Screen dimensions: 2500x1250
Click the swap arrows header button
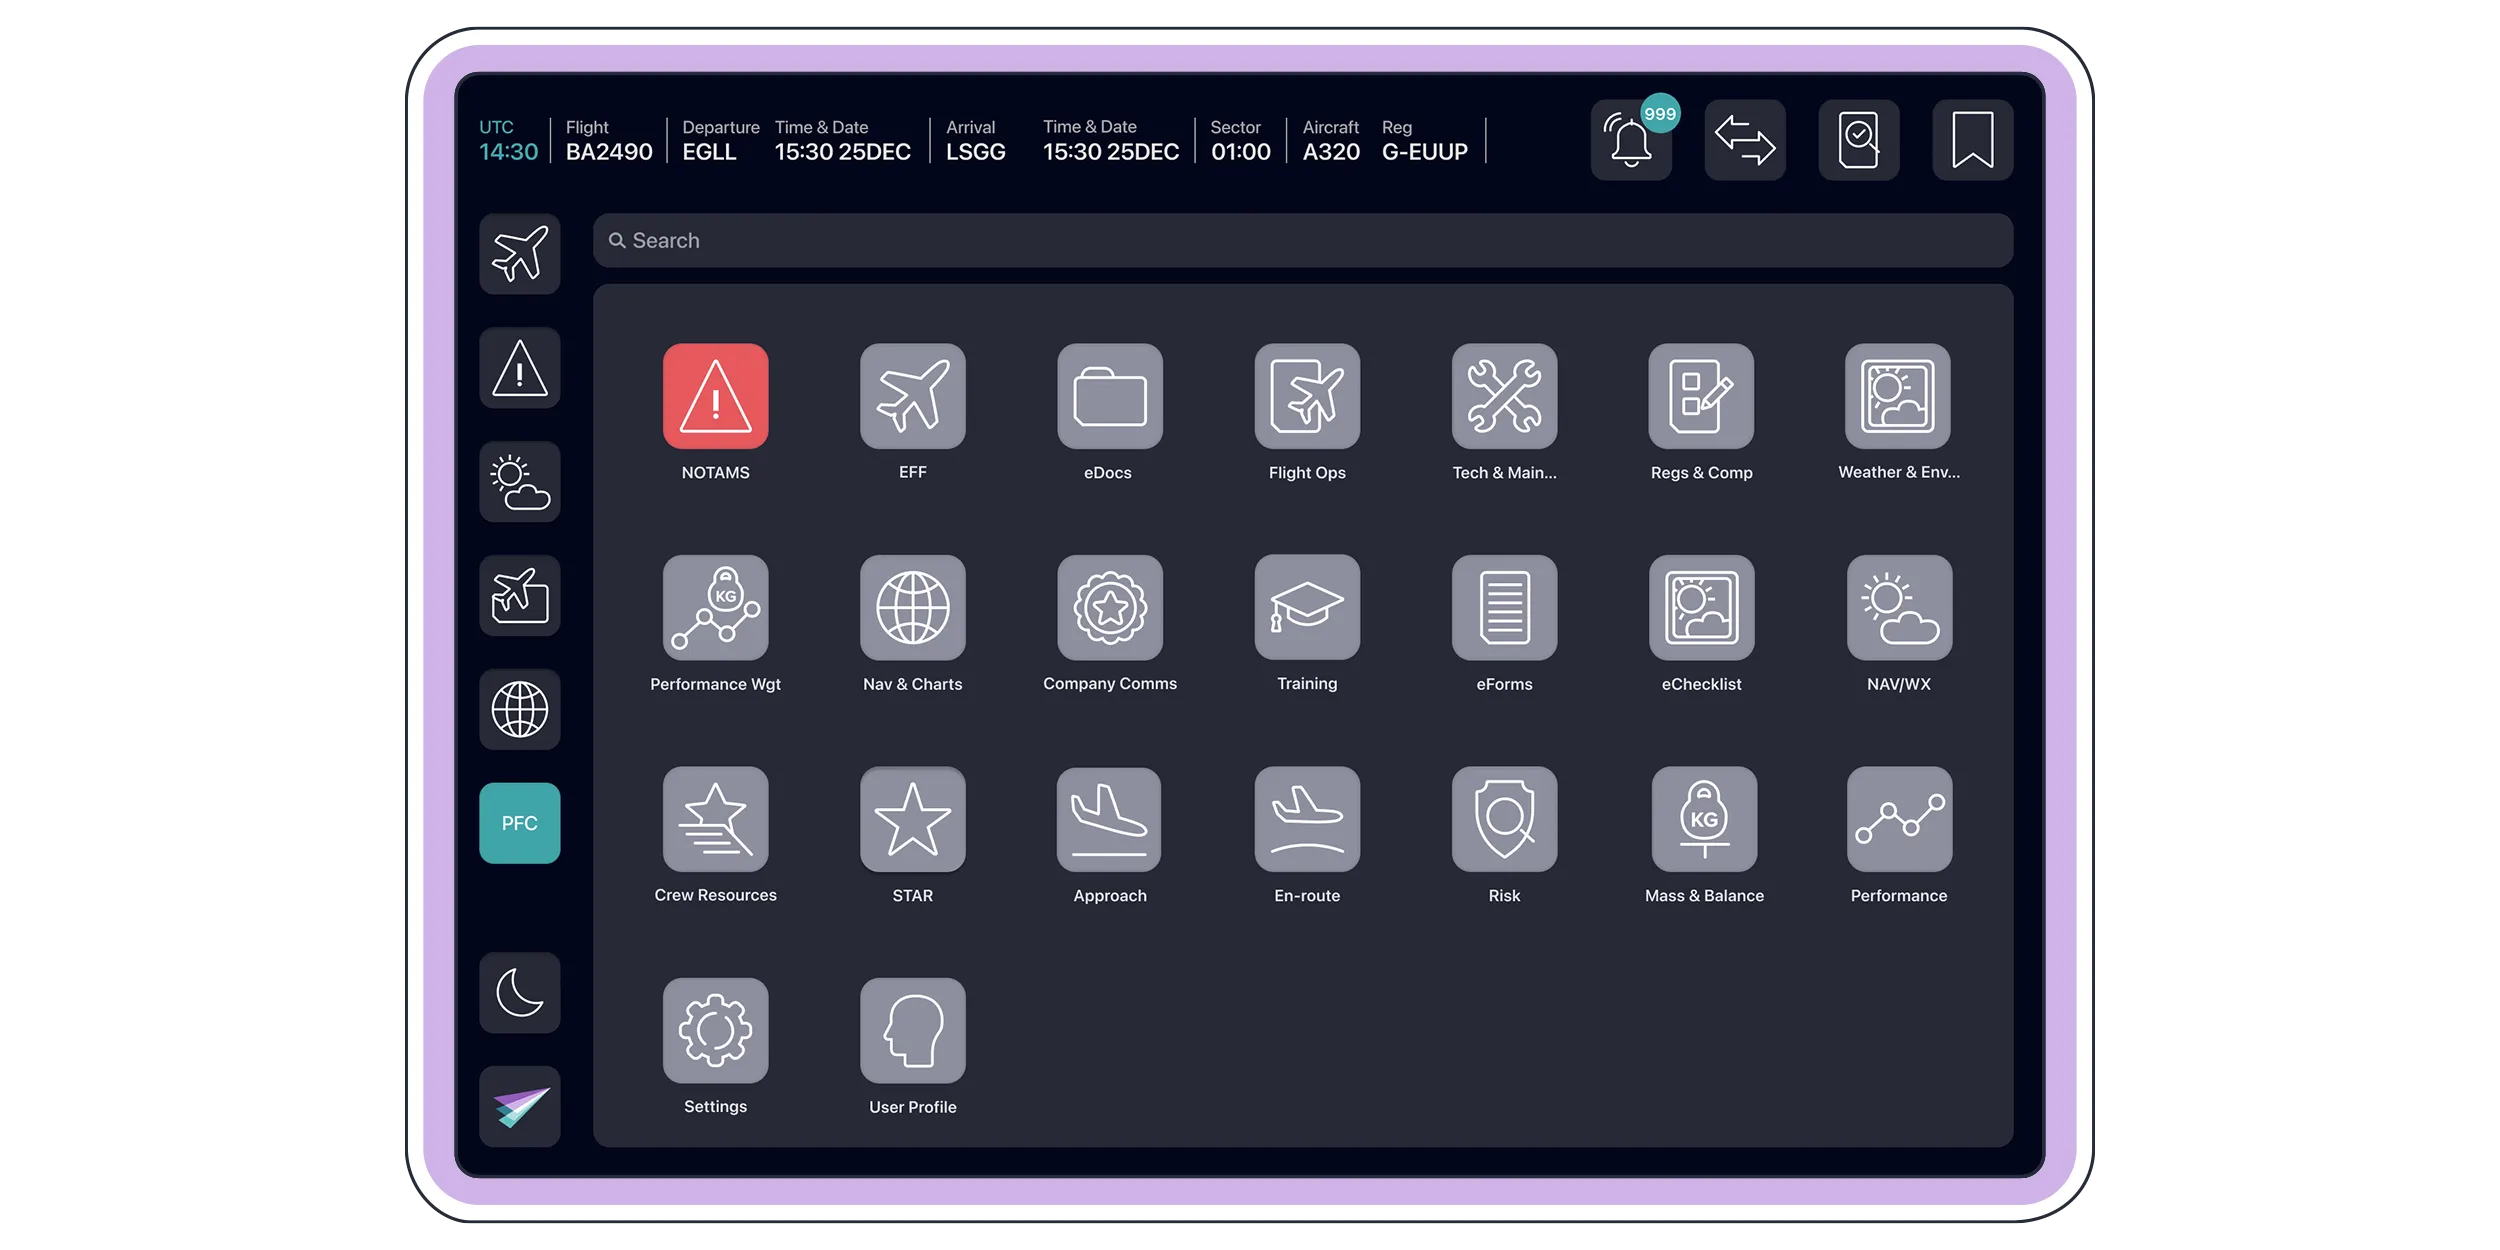[x=1744, y=140]
